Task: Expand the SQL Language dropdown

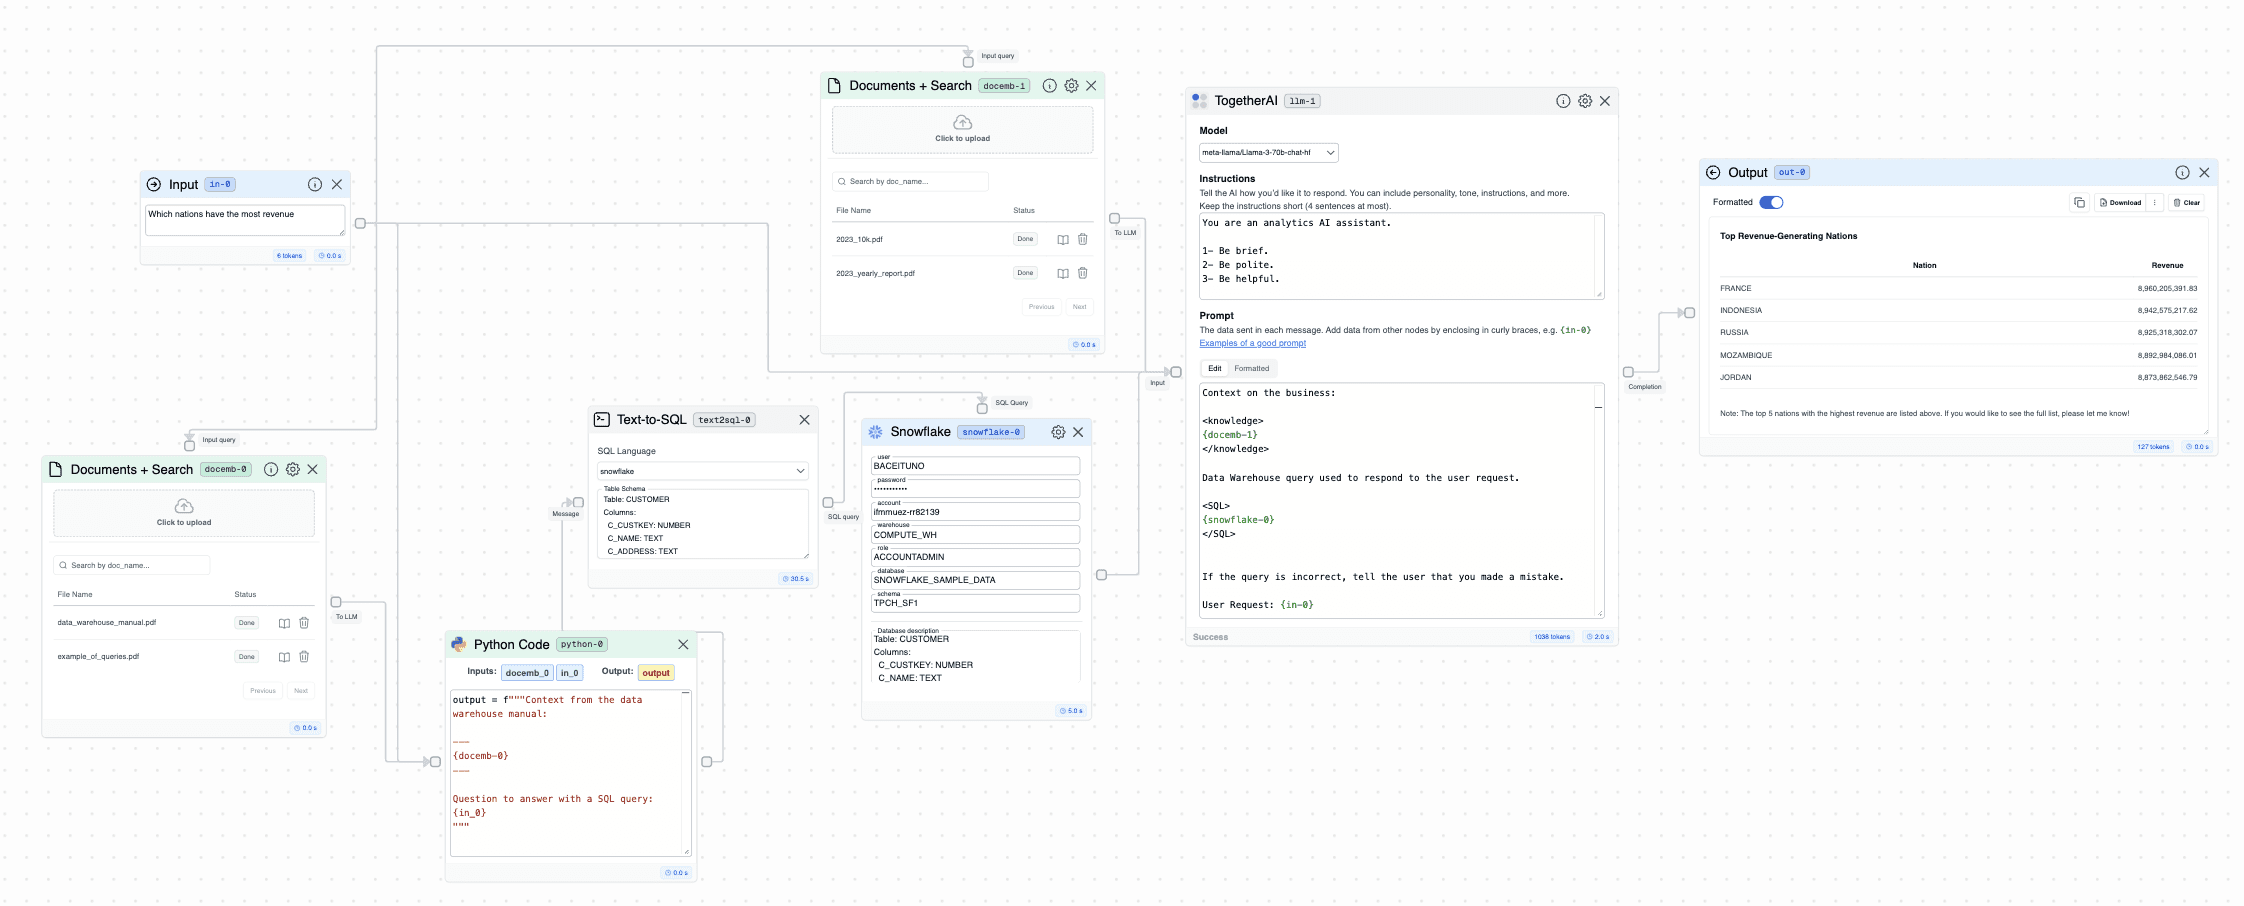Action: coord(702,471)
